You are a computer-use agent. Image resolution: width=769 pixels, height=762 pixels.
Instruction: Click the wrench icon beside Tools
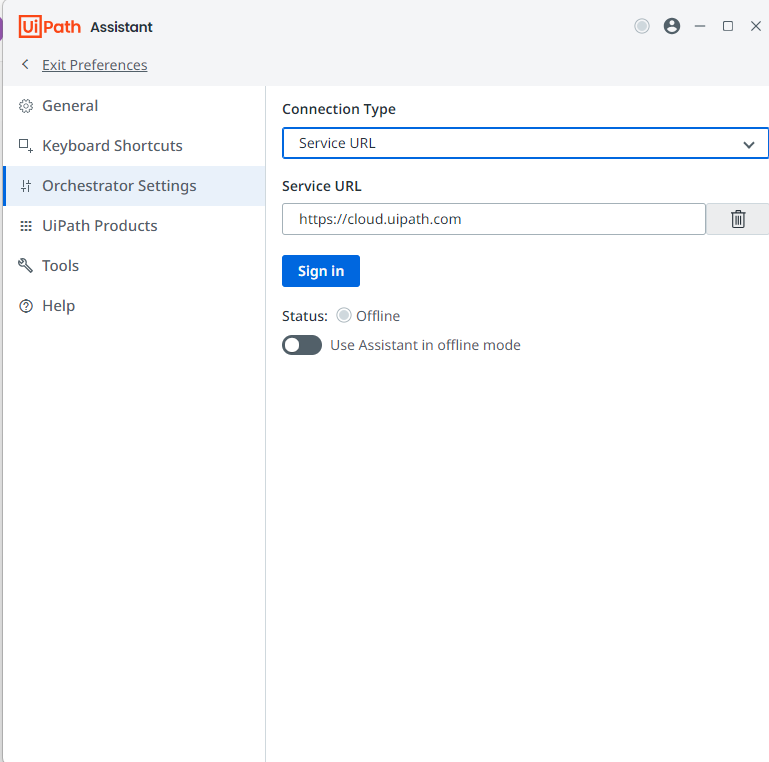(26, 266)
